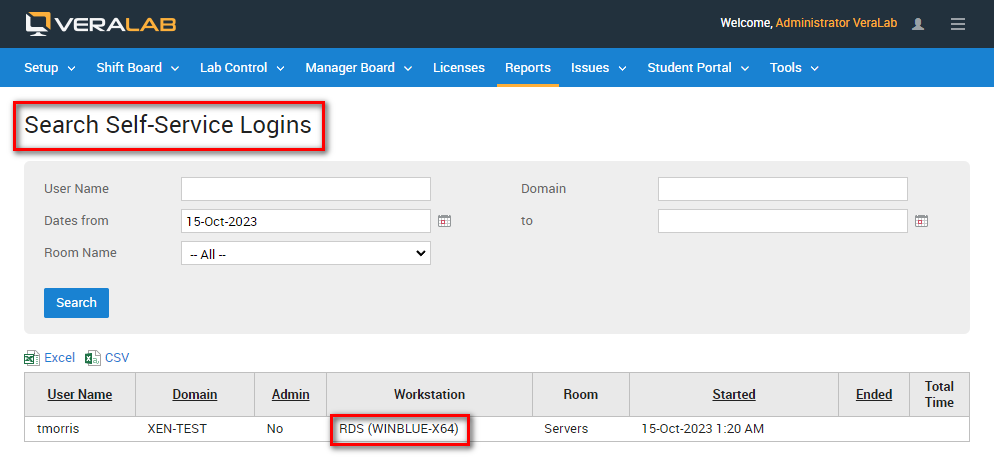Focus the Domain input field
This screenshot has height=463, width=994.
point(782,189)
